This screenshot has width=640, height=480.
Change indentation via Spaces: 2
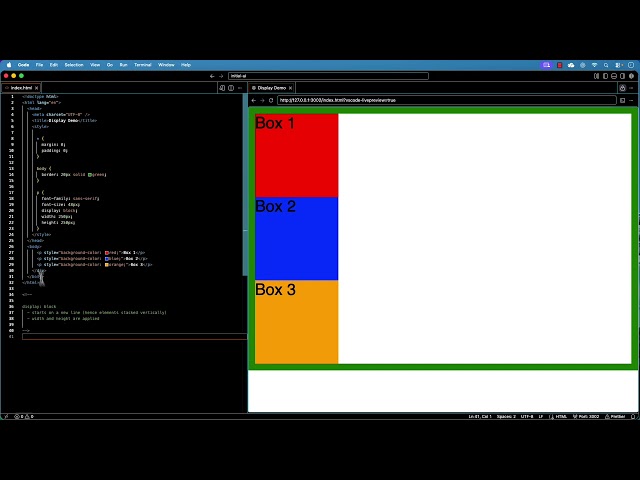coord(506,416)
